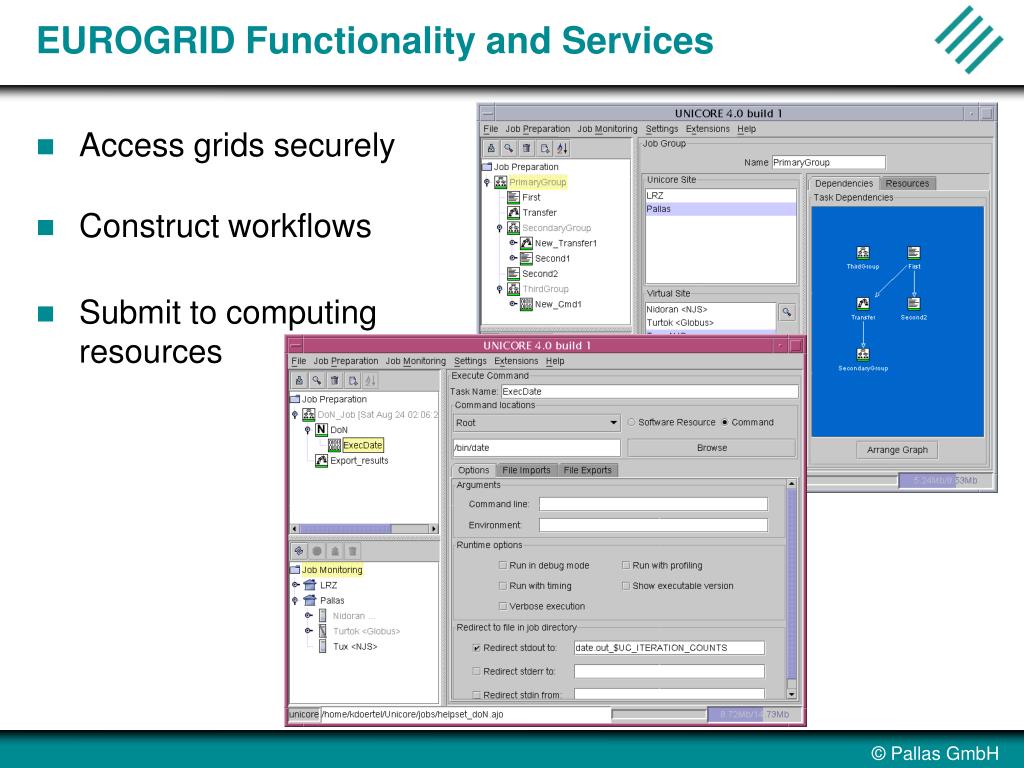Click the ThirdGroup node icon in dependency graph
This screenshot has width=1024, height=768.
863,253
